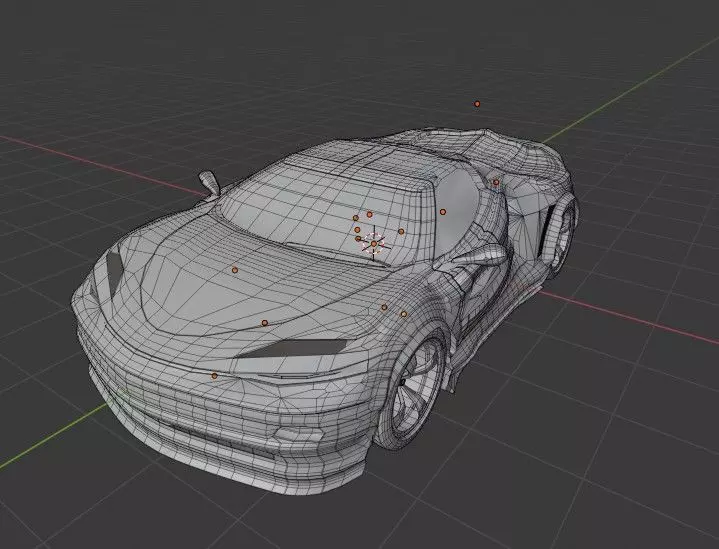The height and width of the screenshot is (549, 719).
Task: Select the origin point floating above the car
Action: coord(477,104)
